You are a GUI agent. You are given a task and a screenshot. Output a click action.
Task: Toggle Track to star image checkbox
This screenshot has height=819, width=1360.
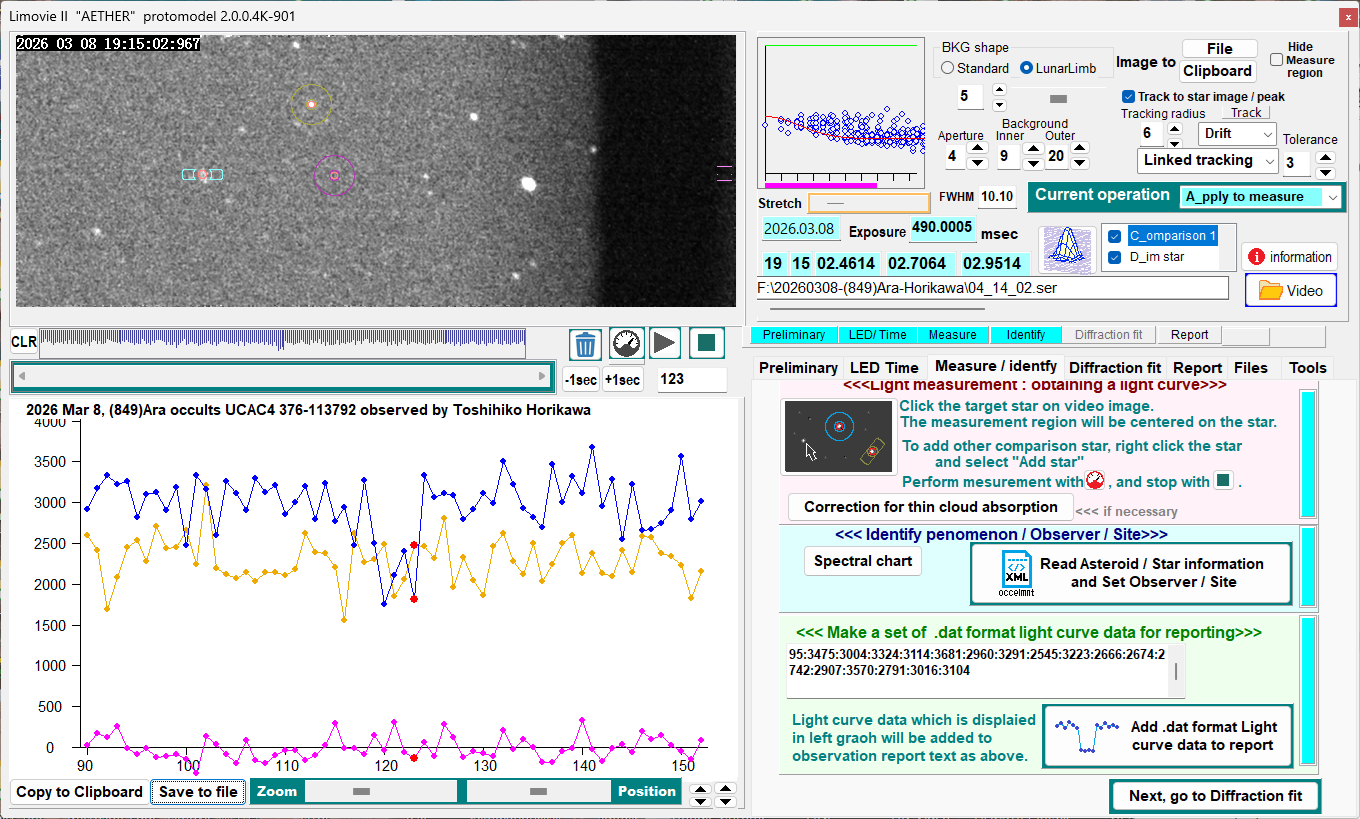click(x=1129, y=97)
